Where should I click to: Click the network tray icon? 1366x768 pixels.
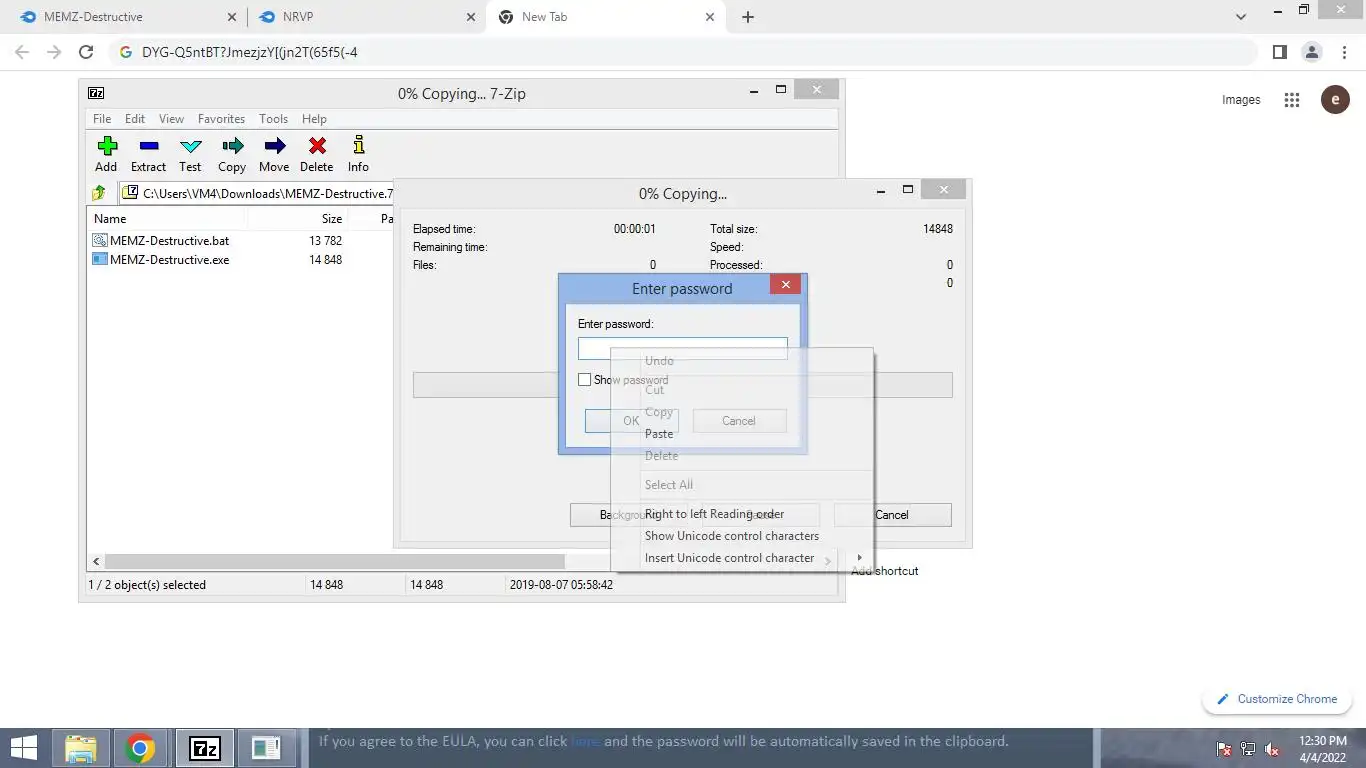click(x=1248, y=749)
